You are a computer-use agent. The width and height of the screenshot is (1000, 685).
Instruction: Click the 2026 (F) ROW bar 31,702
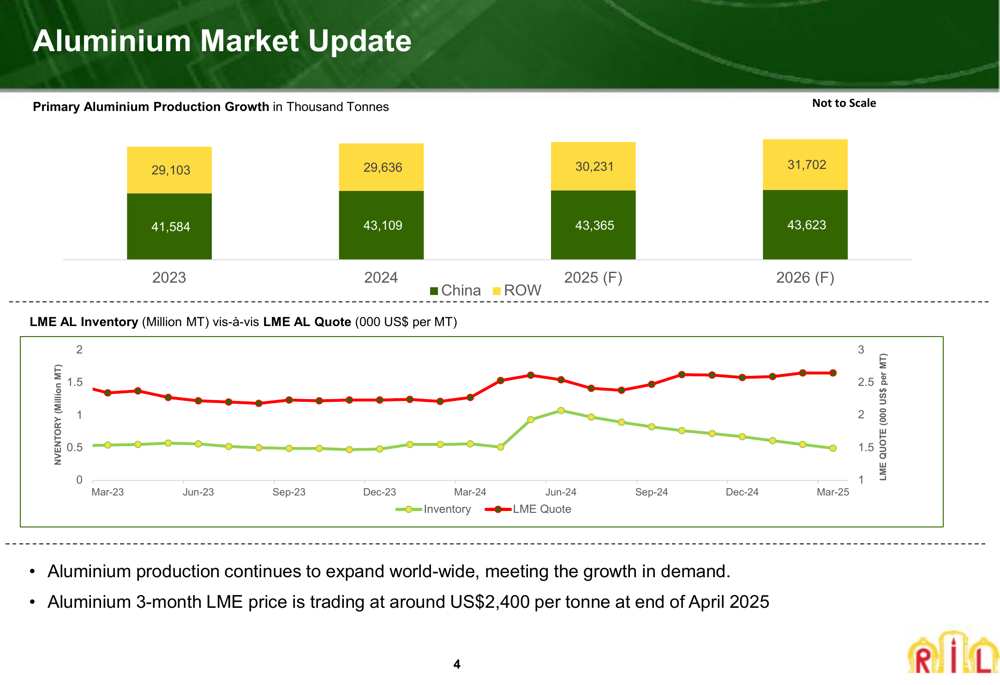(805, 165)
